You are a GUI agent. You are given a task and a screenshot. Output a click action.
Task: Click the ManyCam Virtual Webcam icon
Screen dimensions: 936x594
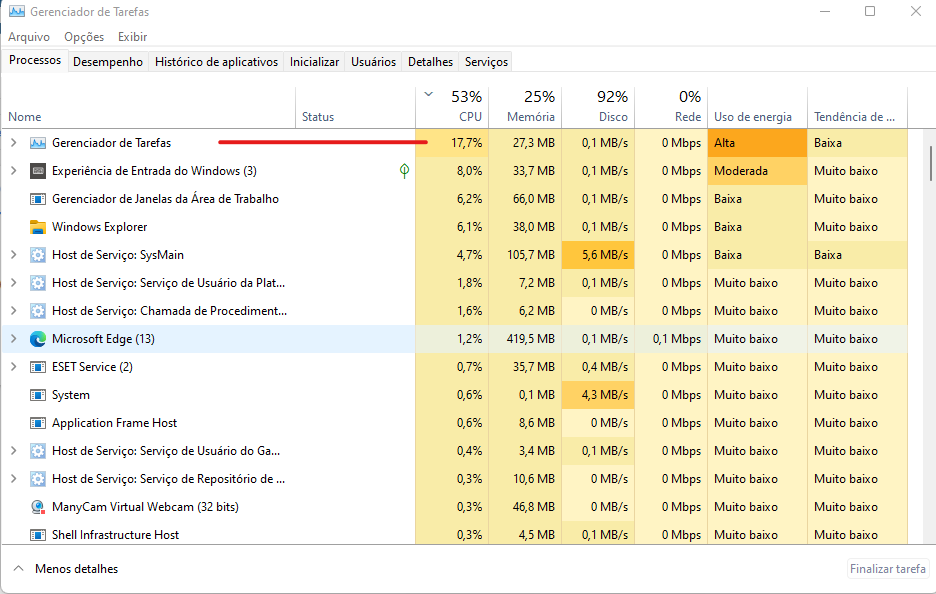38,507
